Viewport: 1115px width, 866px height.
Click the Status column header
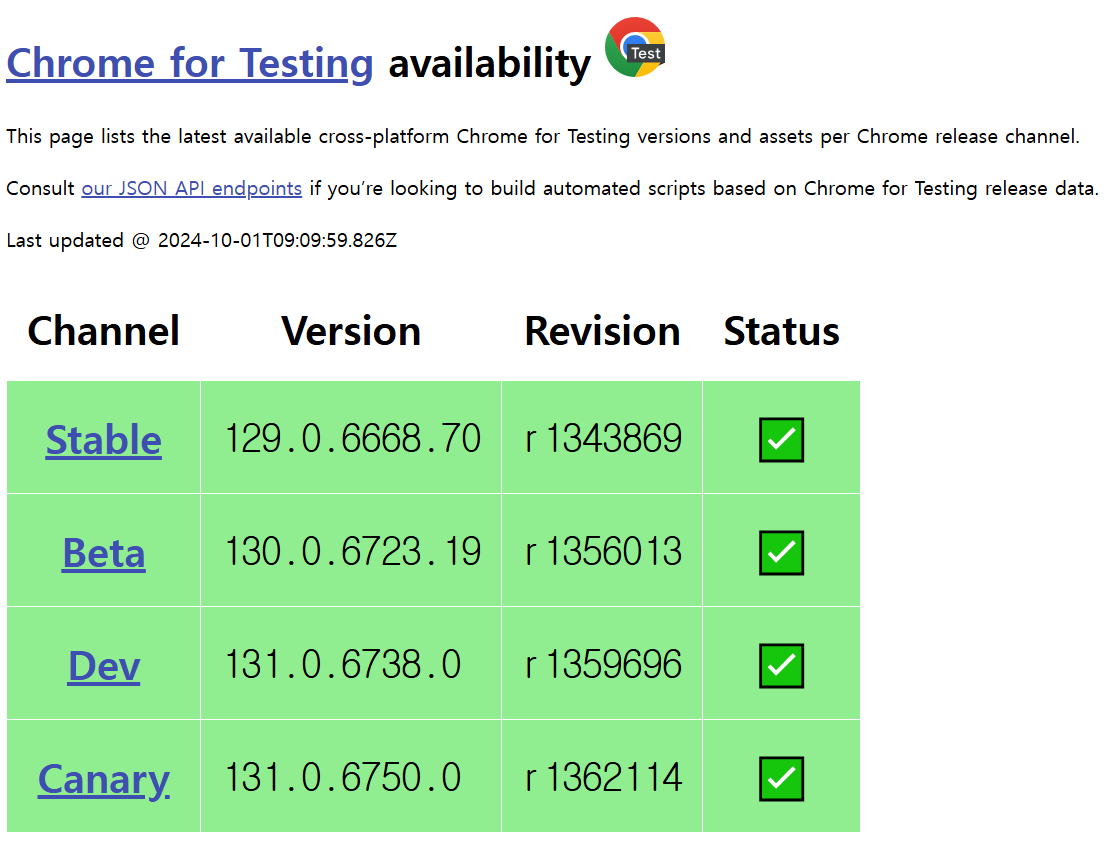pos(781,331)
